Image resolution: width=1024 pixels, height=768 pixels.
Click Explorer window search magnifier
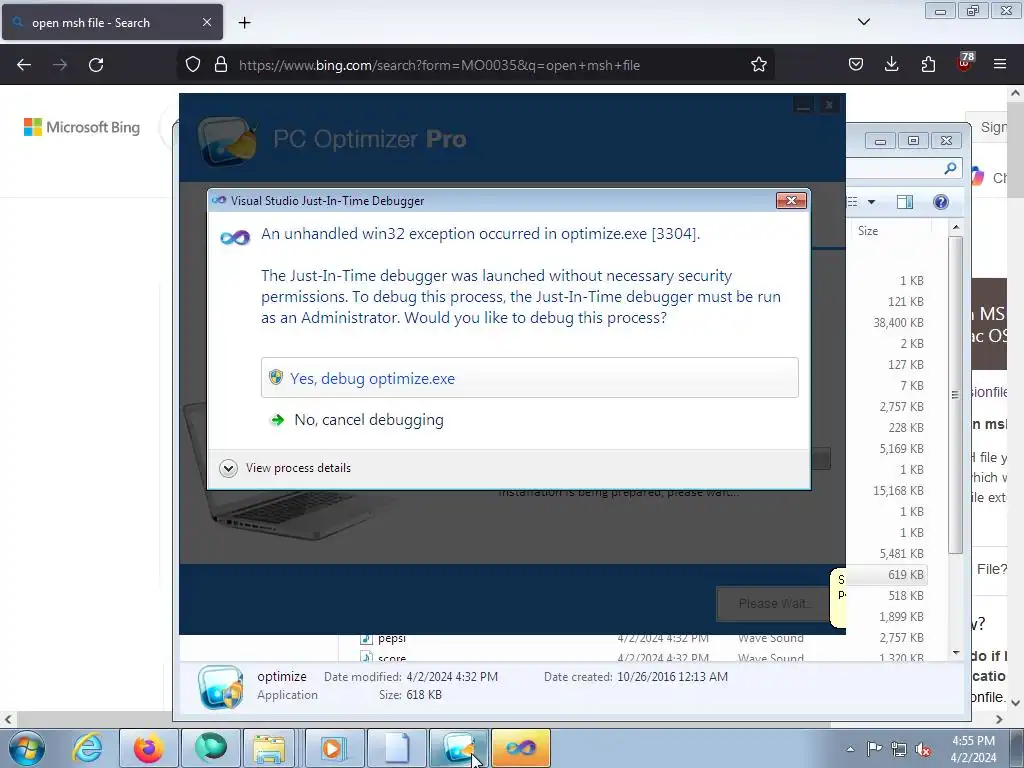950,168
